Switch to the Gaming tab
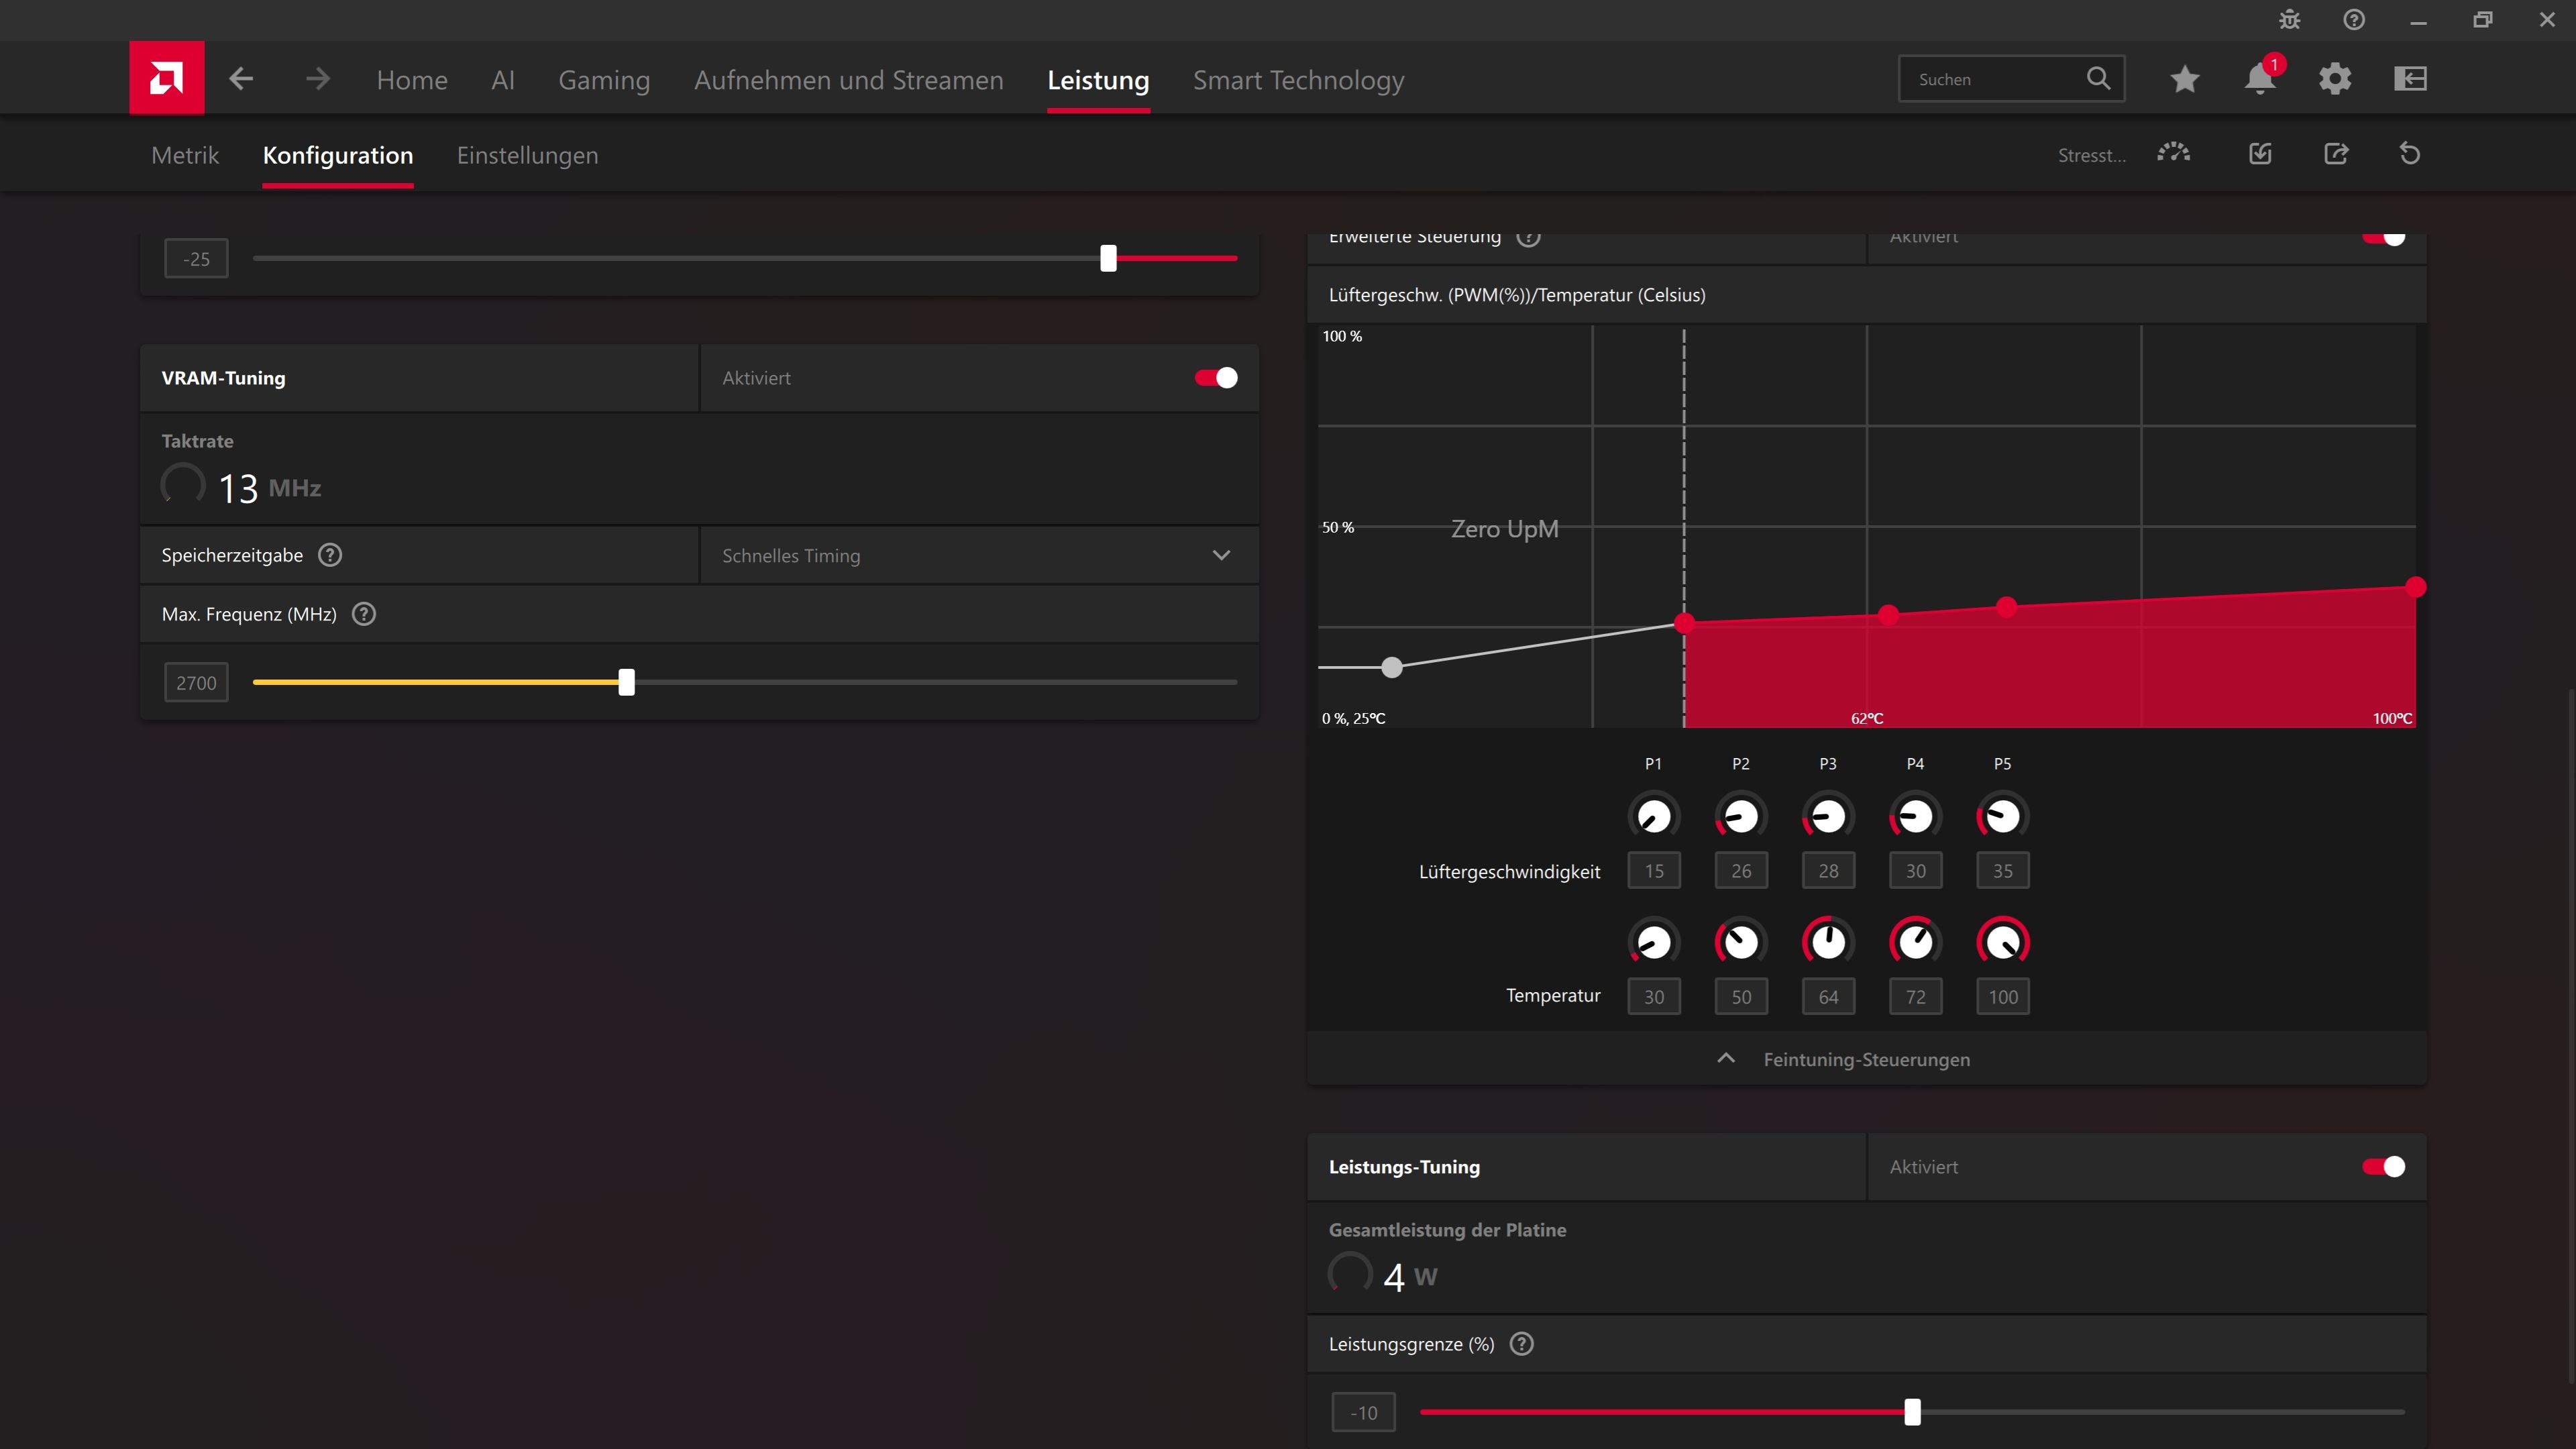This screenshot has width=2576, height=1449. [x=603, y=80]
